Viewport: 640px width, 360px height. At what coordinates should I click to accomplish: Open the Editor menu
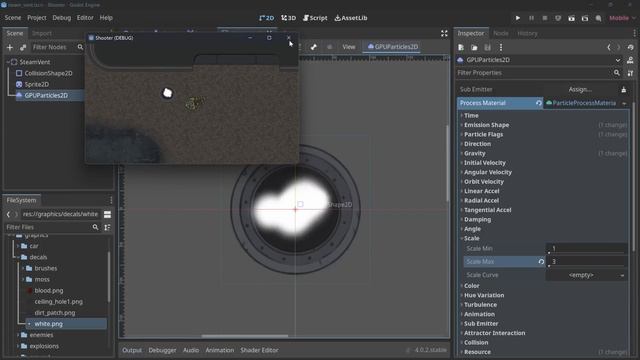[85, 18]
